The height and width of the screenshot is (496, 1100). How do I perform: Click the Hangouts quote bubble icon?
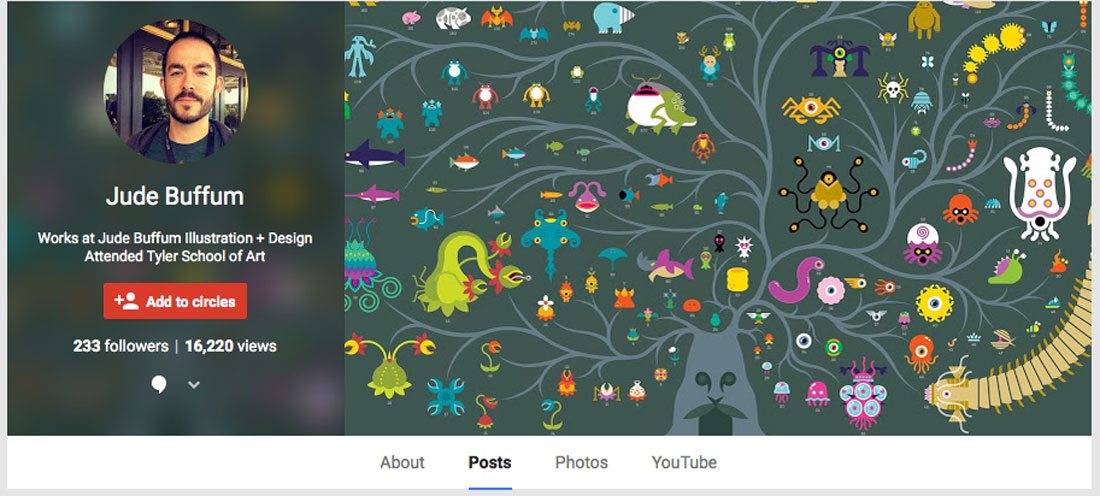pos(159,384)
